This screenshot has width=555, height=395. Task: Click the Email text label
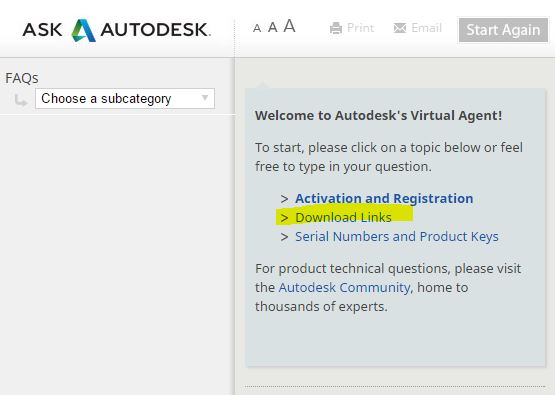point(426,28)
